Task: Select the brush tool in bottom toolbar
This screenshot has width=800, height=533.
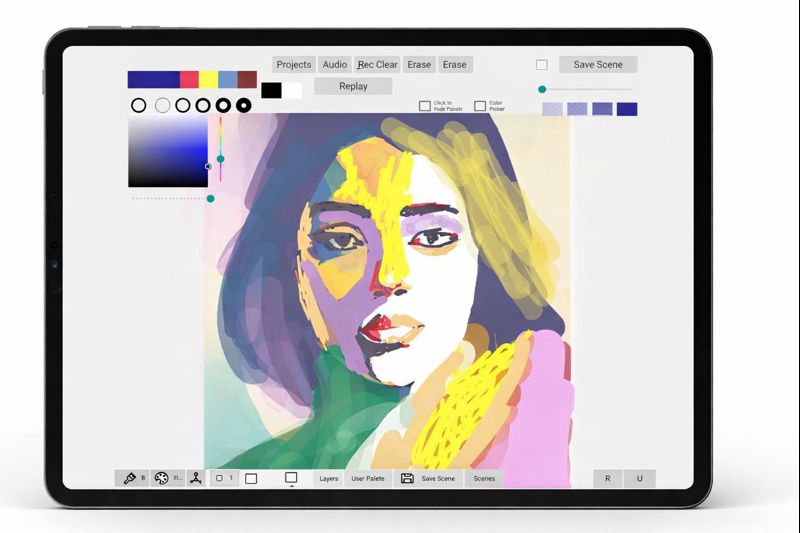Action: point(130,478)
